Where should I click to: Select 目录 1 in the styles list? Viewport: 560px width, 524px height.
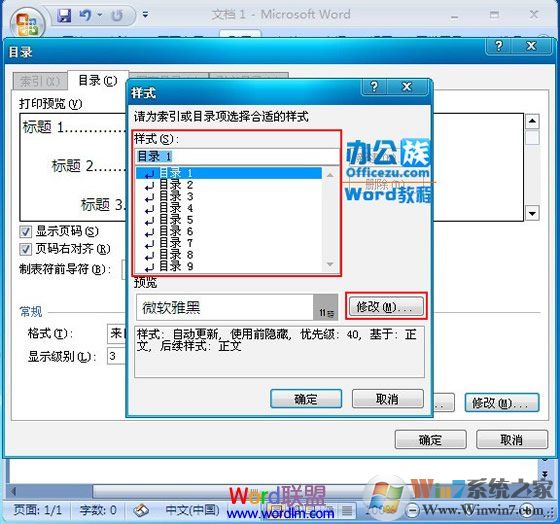[229, 173]
